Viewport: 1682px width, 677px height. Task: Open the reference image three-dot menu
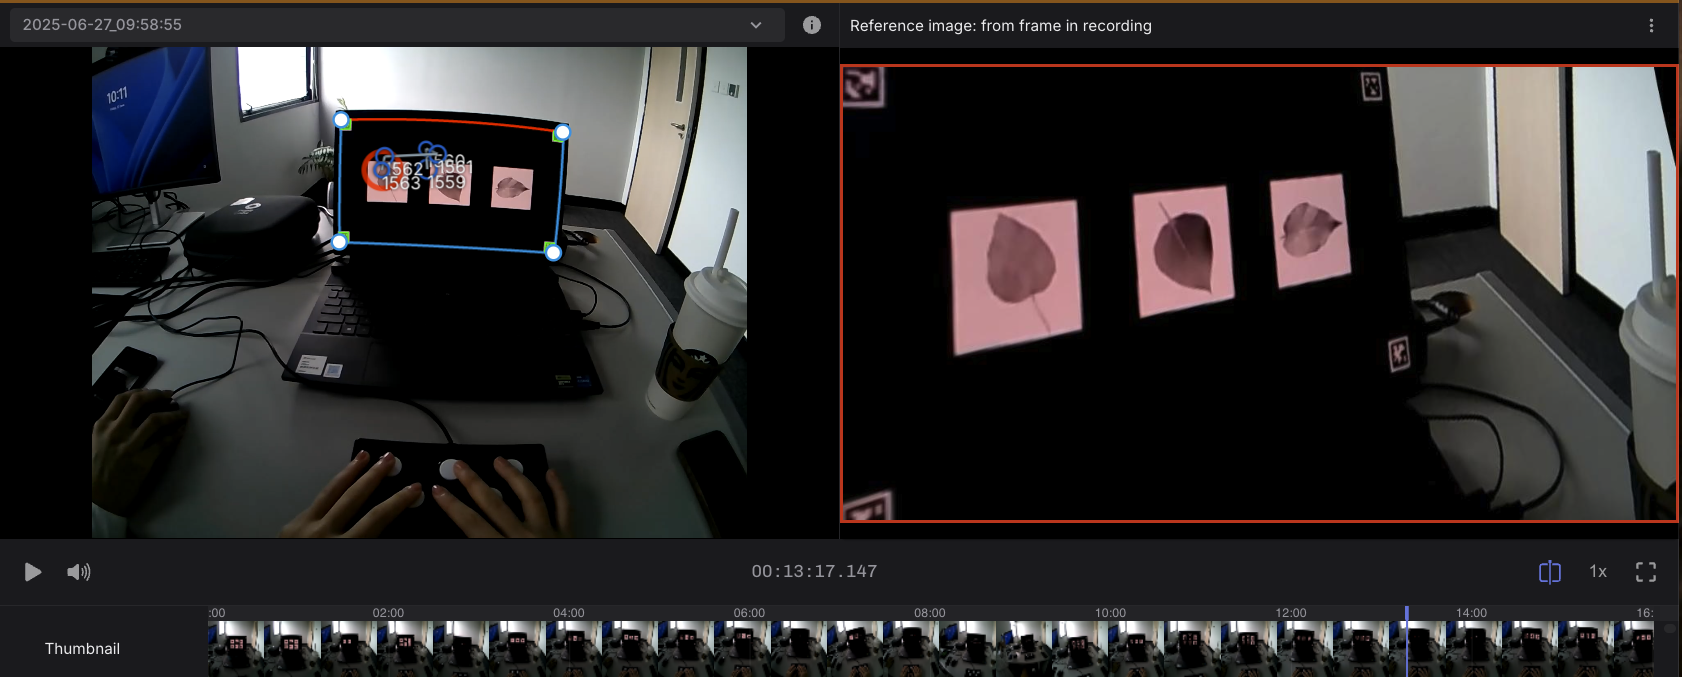click(1651, 26)
